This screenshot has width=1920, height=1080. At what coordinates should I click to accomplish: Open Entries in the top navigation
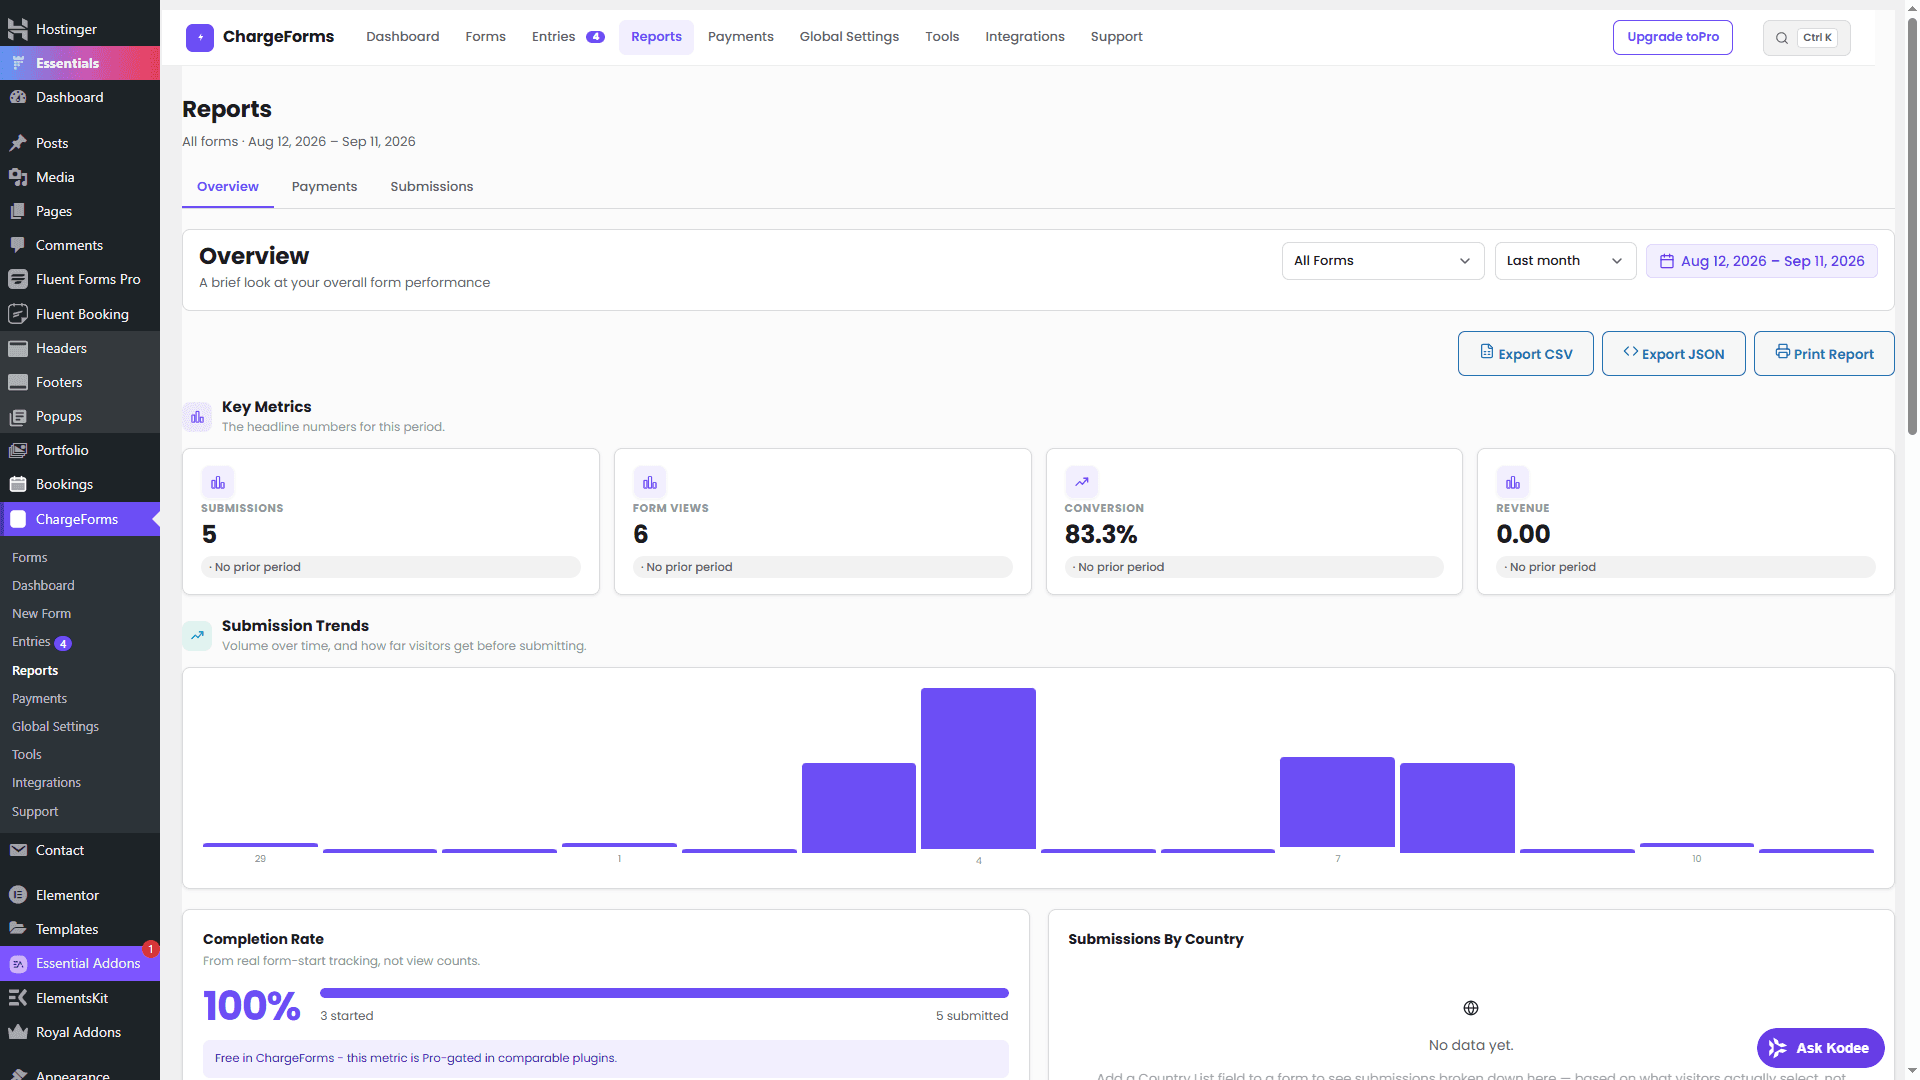pyautogui.click(x=567, y=37)
